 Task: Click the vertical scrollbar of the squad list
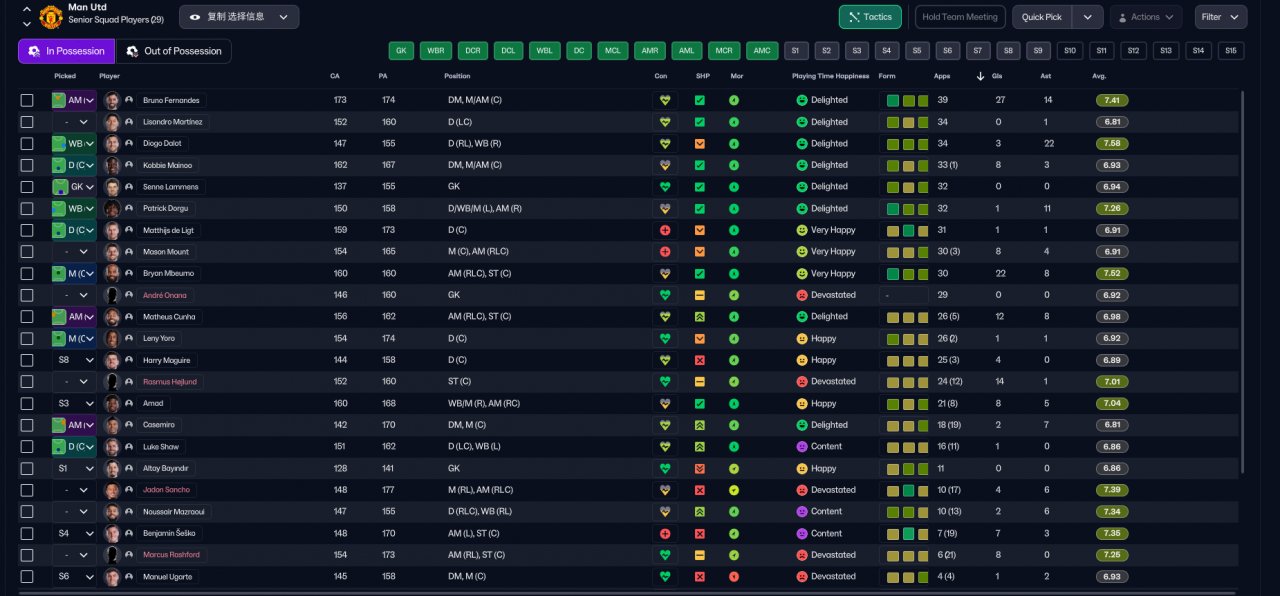point(1243,280)
